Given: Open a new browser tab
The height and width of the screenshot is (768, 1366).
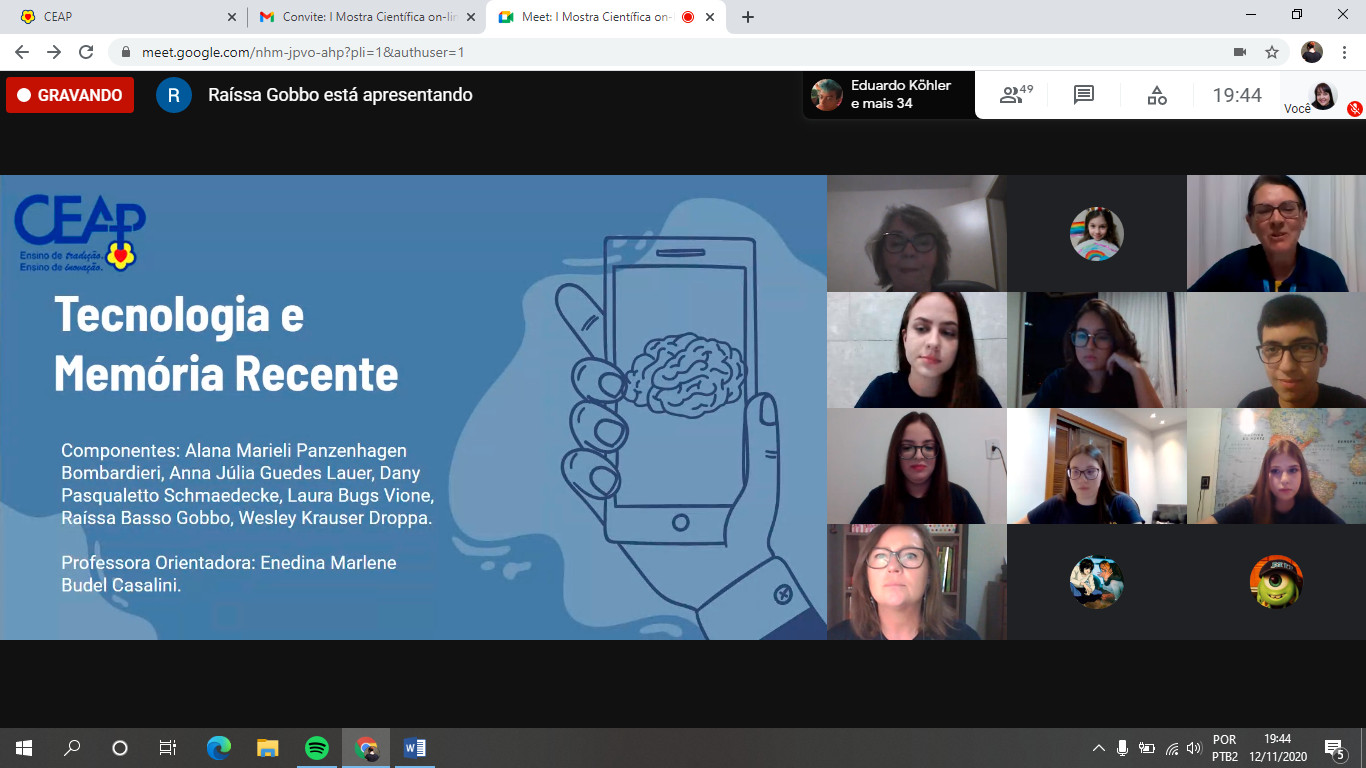Looking at the screenshot, I should tap(748, 17).
